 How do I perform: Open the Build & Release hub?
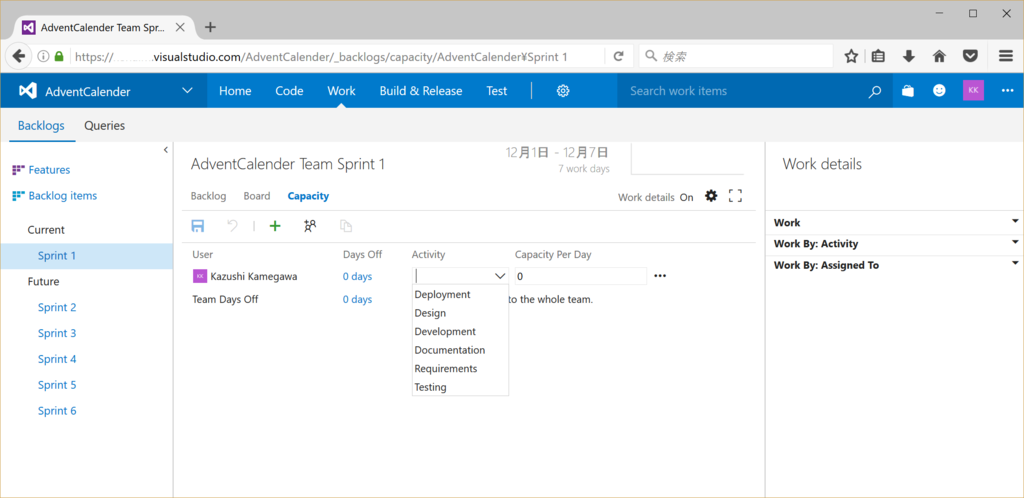click(421, 91)
